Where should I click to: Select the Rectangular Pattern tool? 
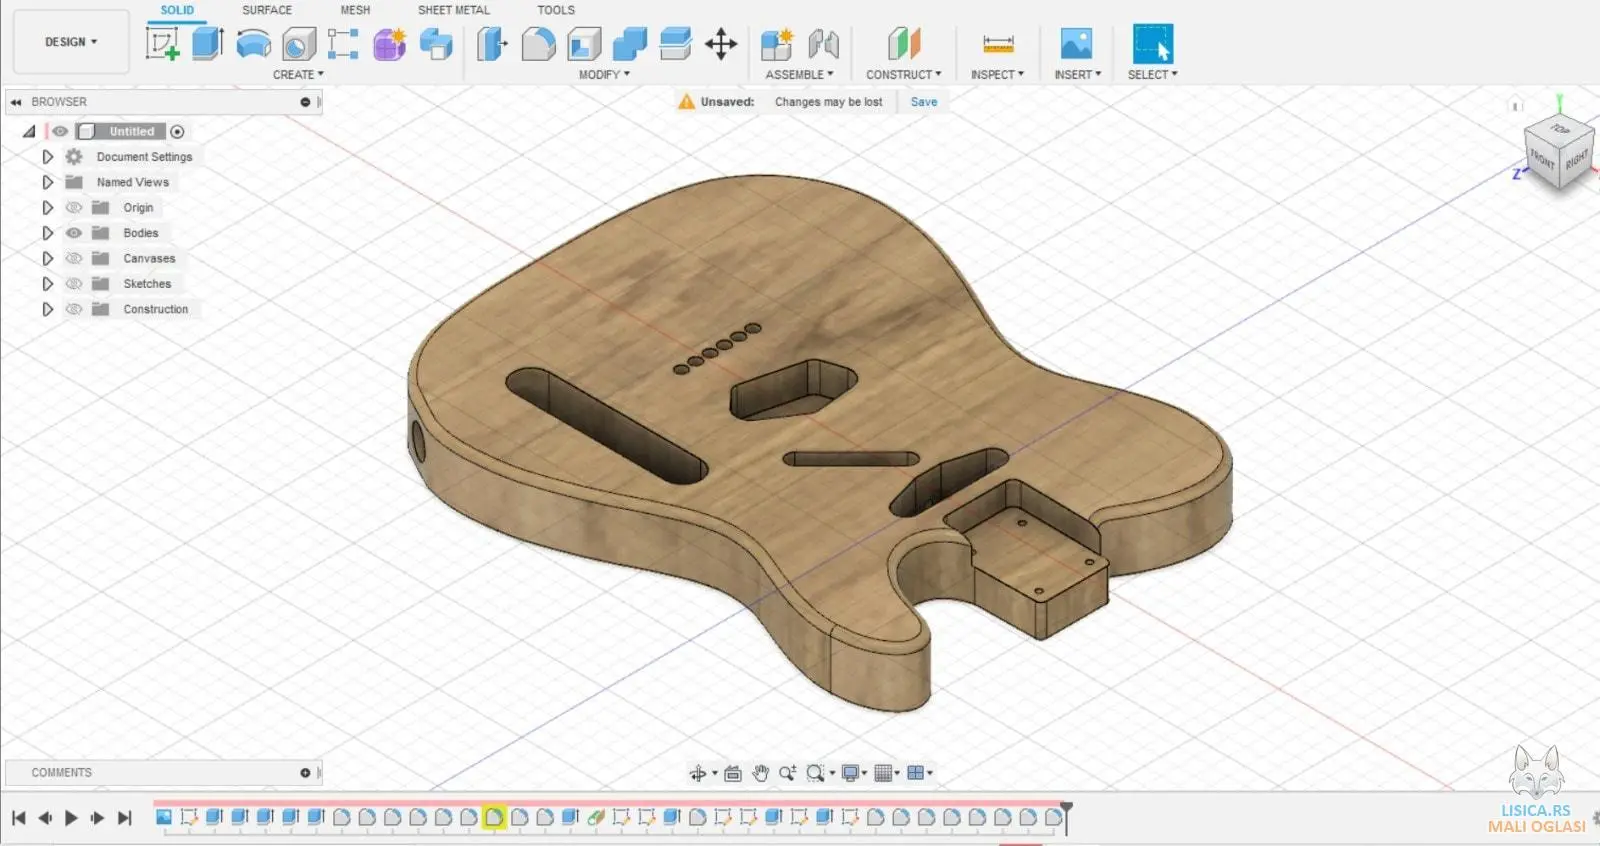343,44
